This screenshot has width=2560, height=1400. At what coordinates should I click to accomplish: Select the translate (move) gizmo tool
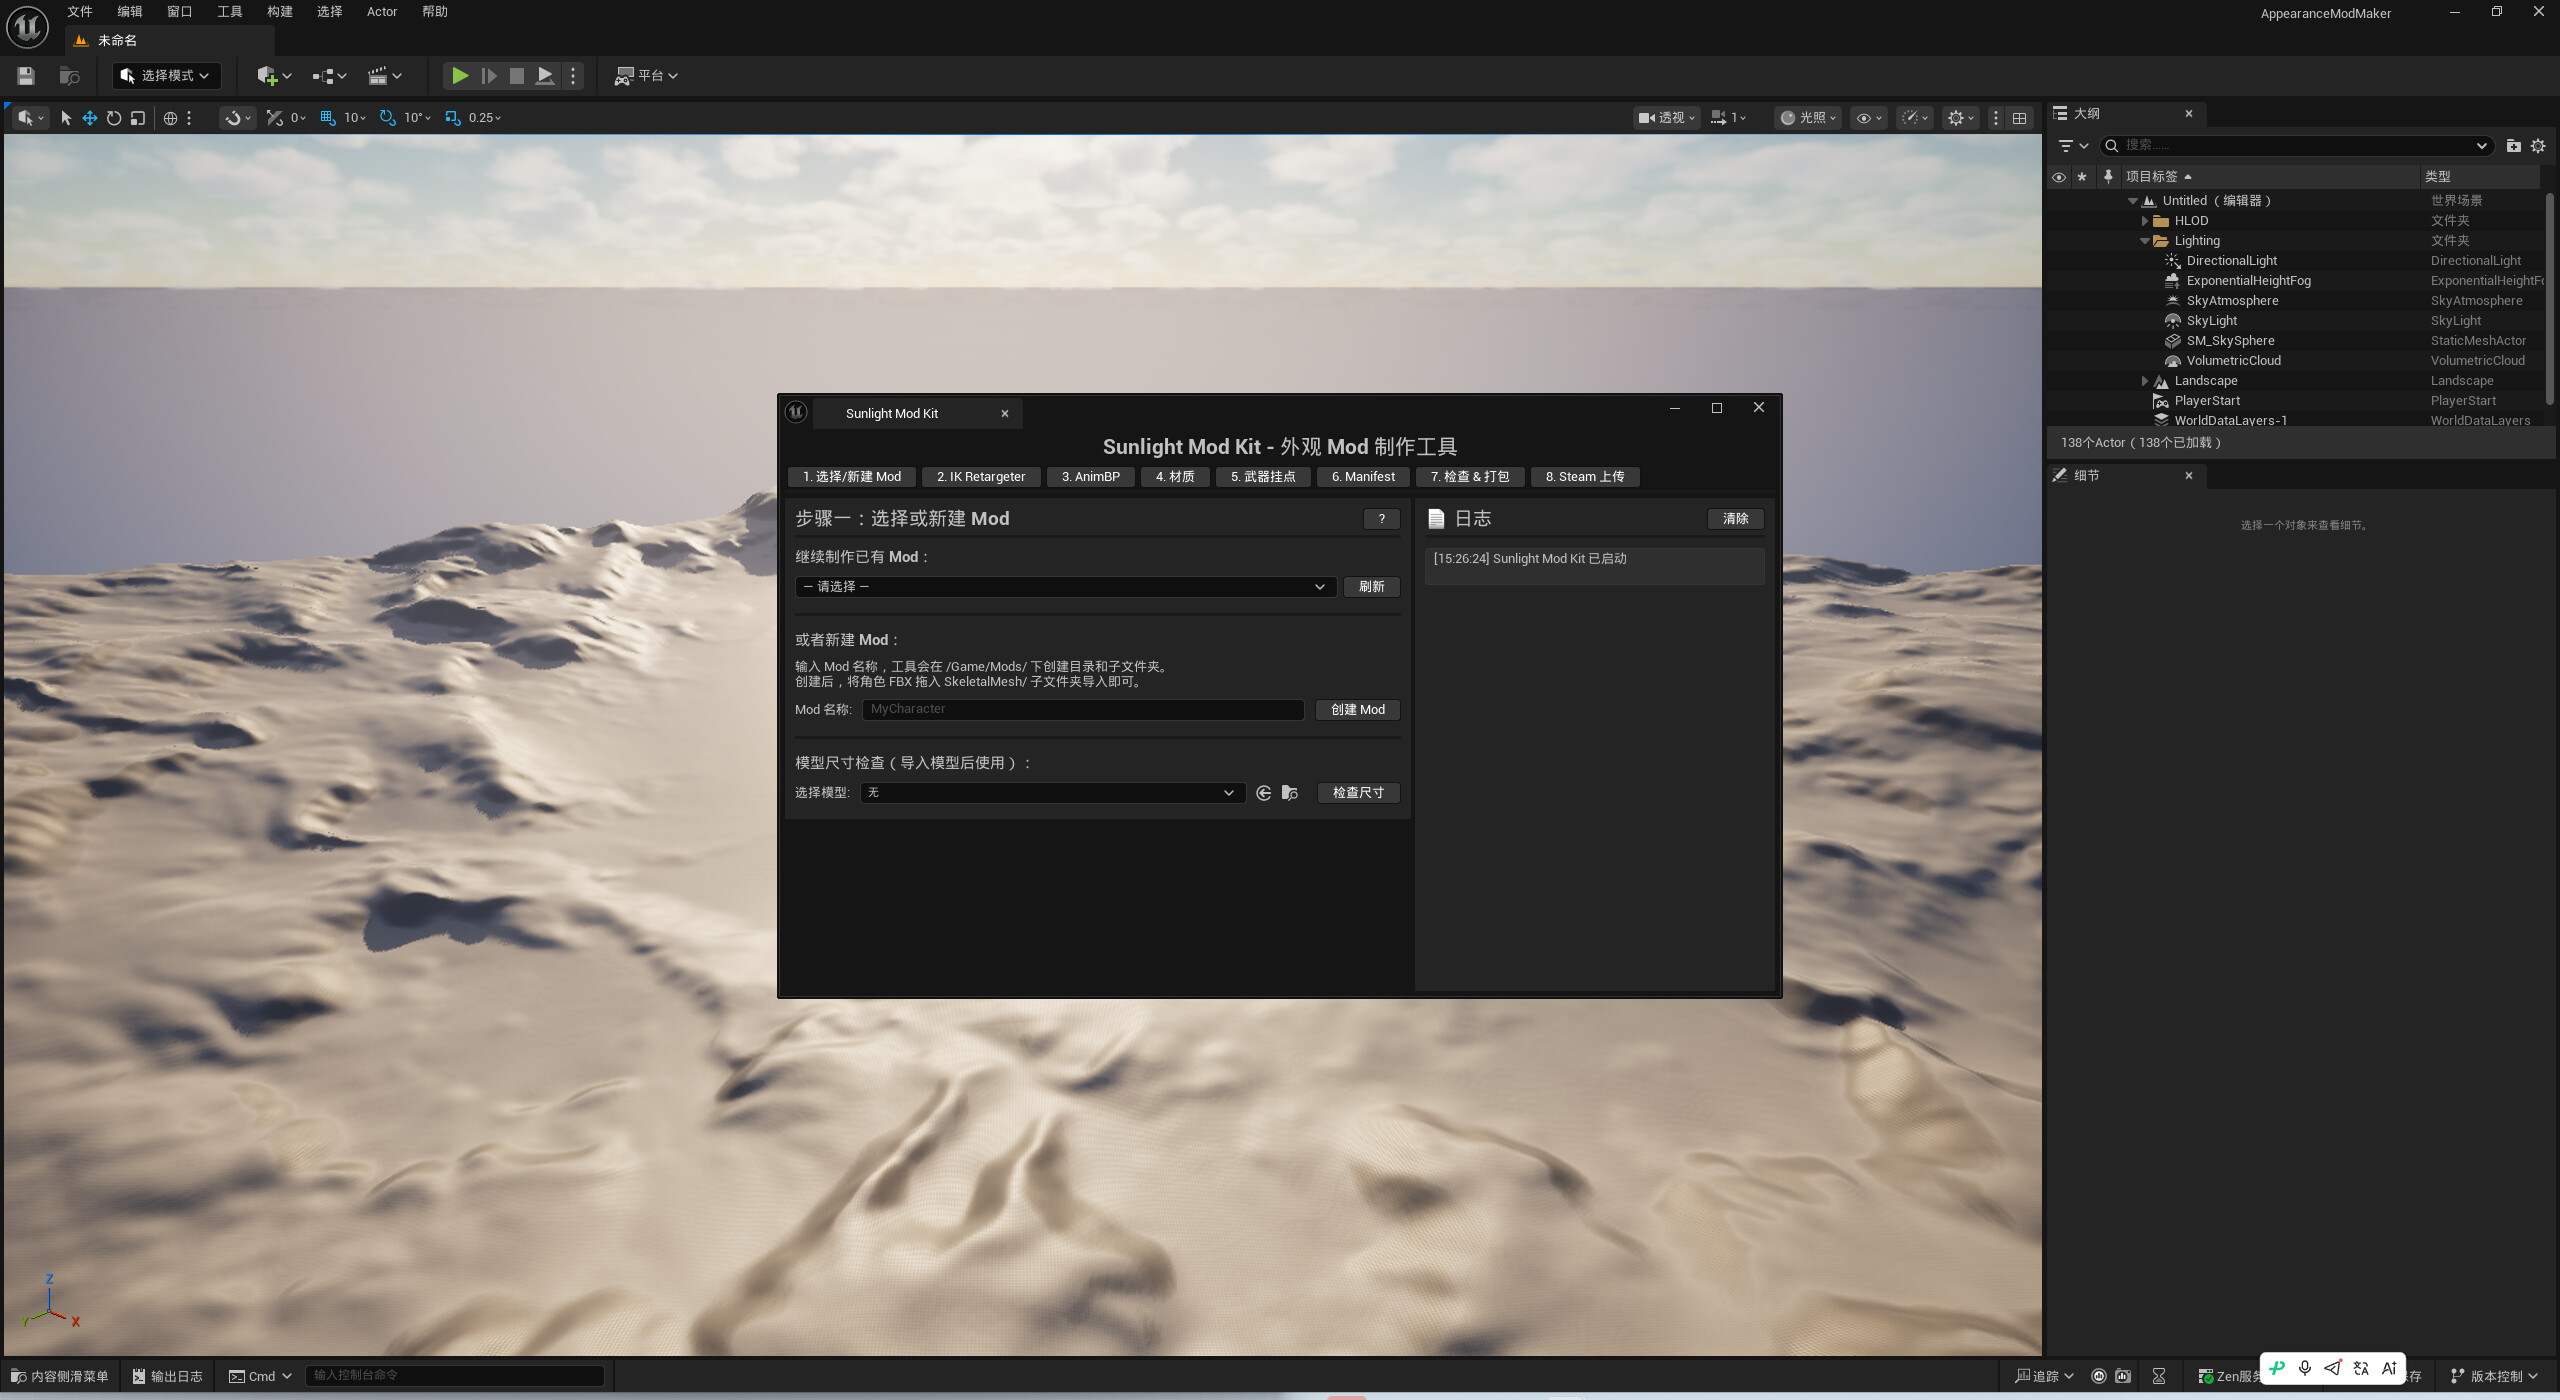point(90,118)
